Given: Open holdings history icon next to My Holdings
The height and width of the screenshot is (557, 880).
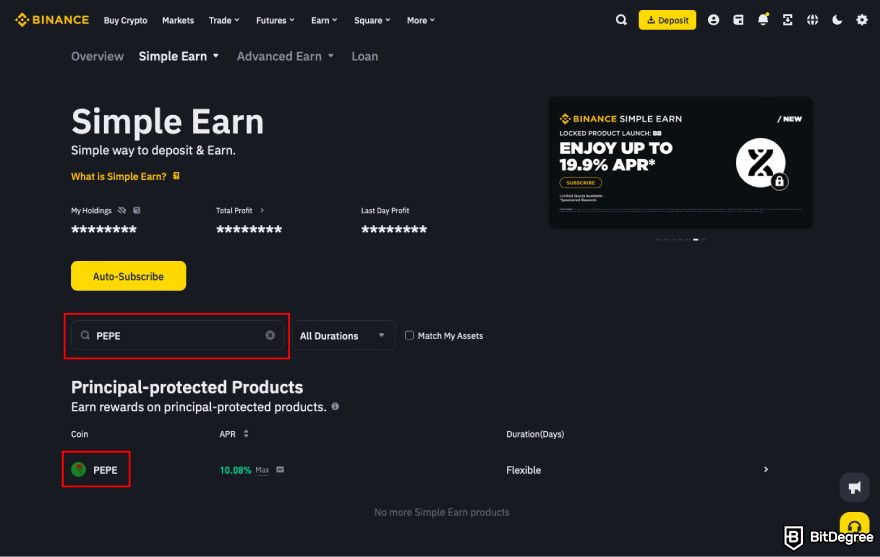Looking at the screenshot, I should (x=136, y=211).
